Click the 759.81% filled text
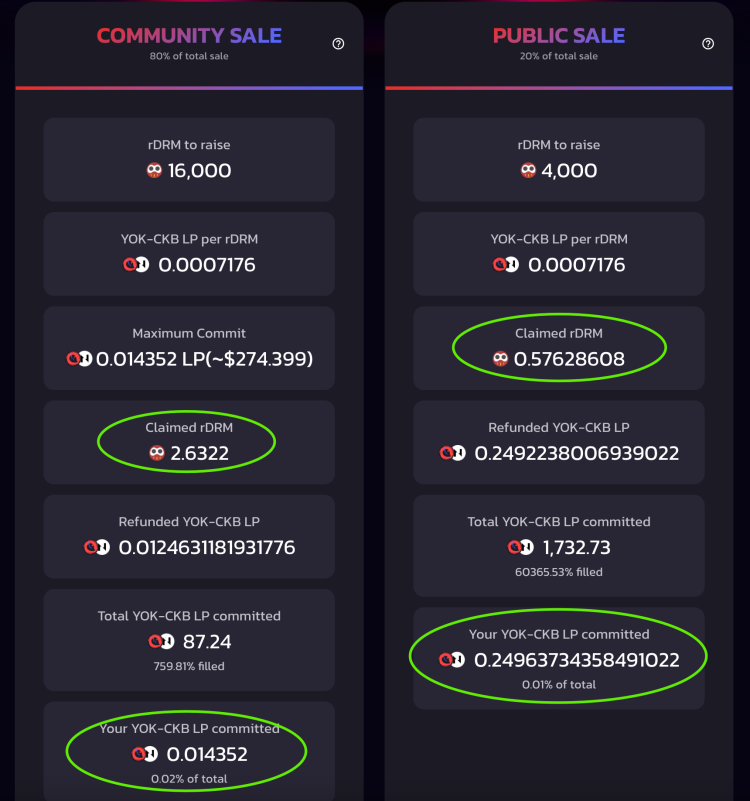 189,665
